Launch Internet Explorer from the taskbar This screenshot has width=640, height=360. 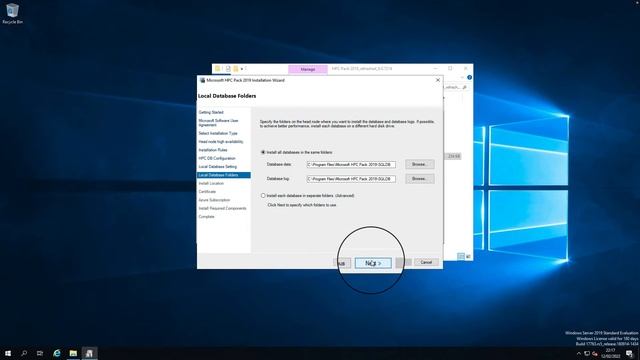click(57, 353)
